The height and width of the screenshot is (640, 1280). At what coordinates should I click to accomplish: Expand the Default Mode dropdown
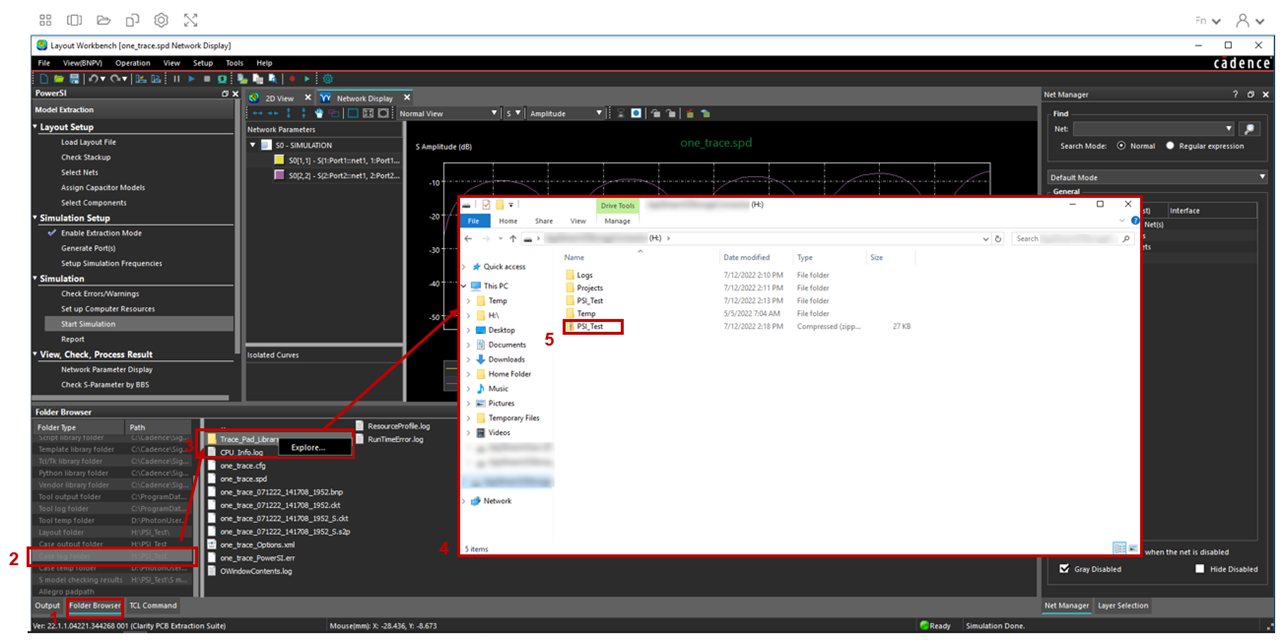tap(1157, 177)
